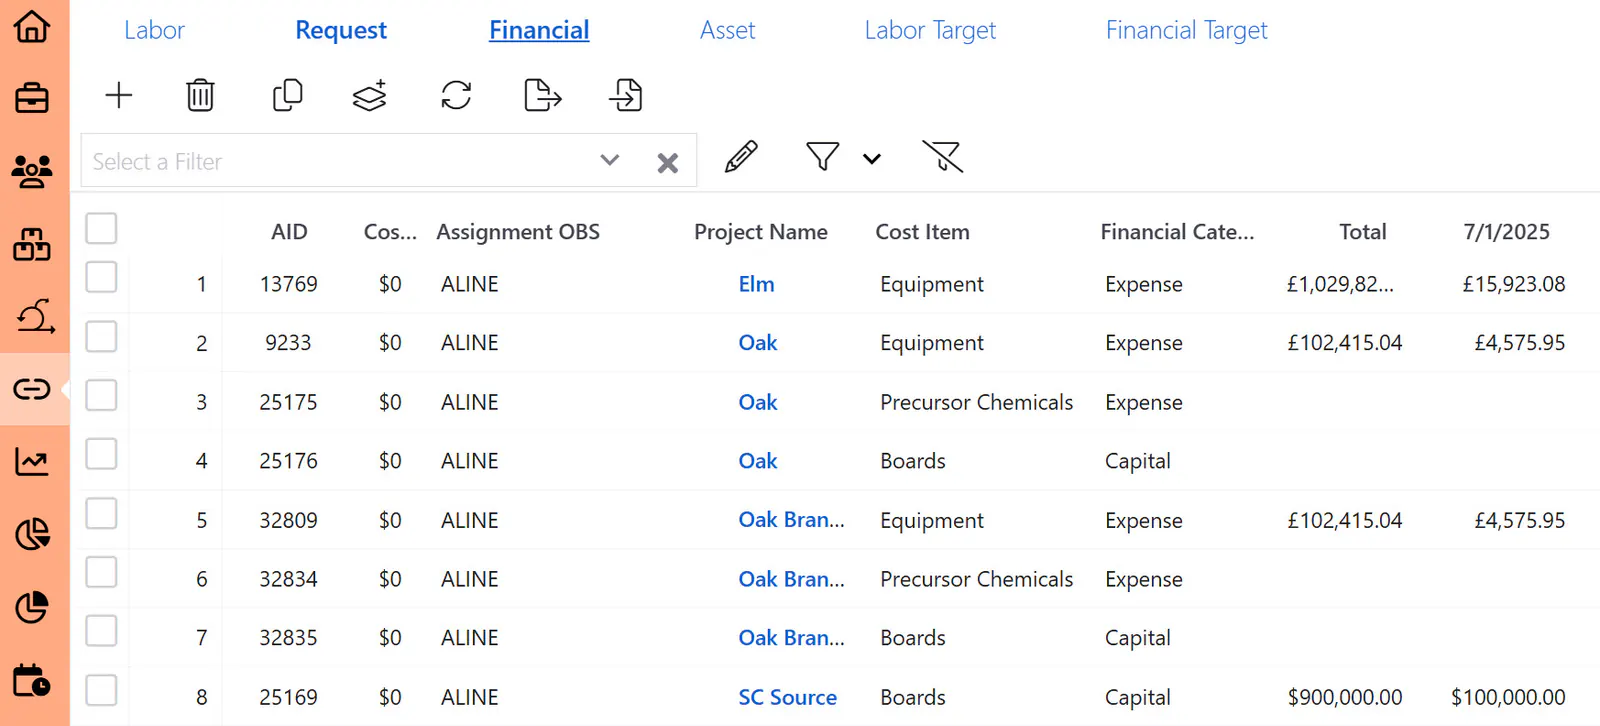Viewport: 1600px width, 726px height.
Task: Click the link chain sidebar icon
Action: (x=32, y=388)
